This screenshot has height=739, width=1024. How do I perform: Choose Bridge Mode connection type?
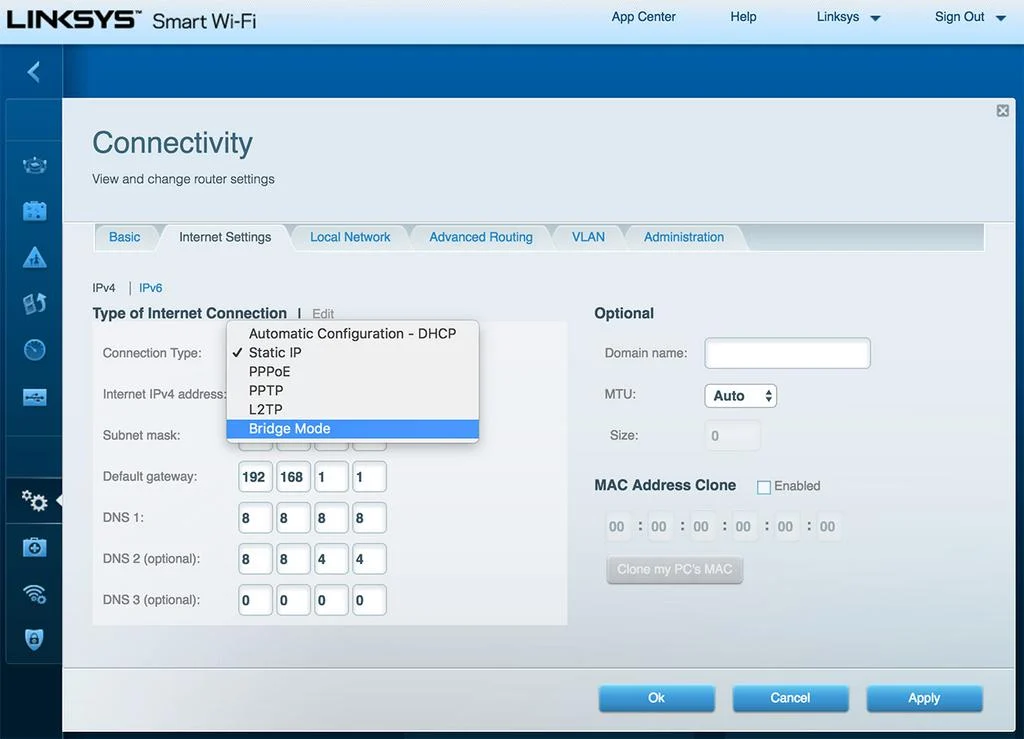(x=353, y=429)
